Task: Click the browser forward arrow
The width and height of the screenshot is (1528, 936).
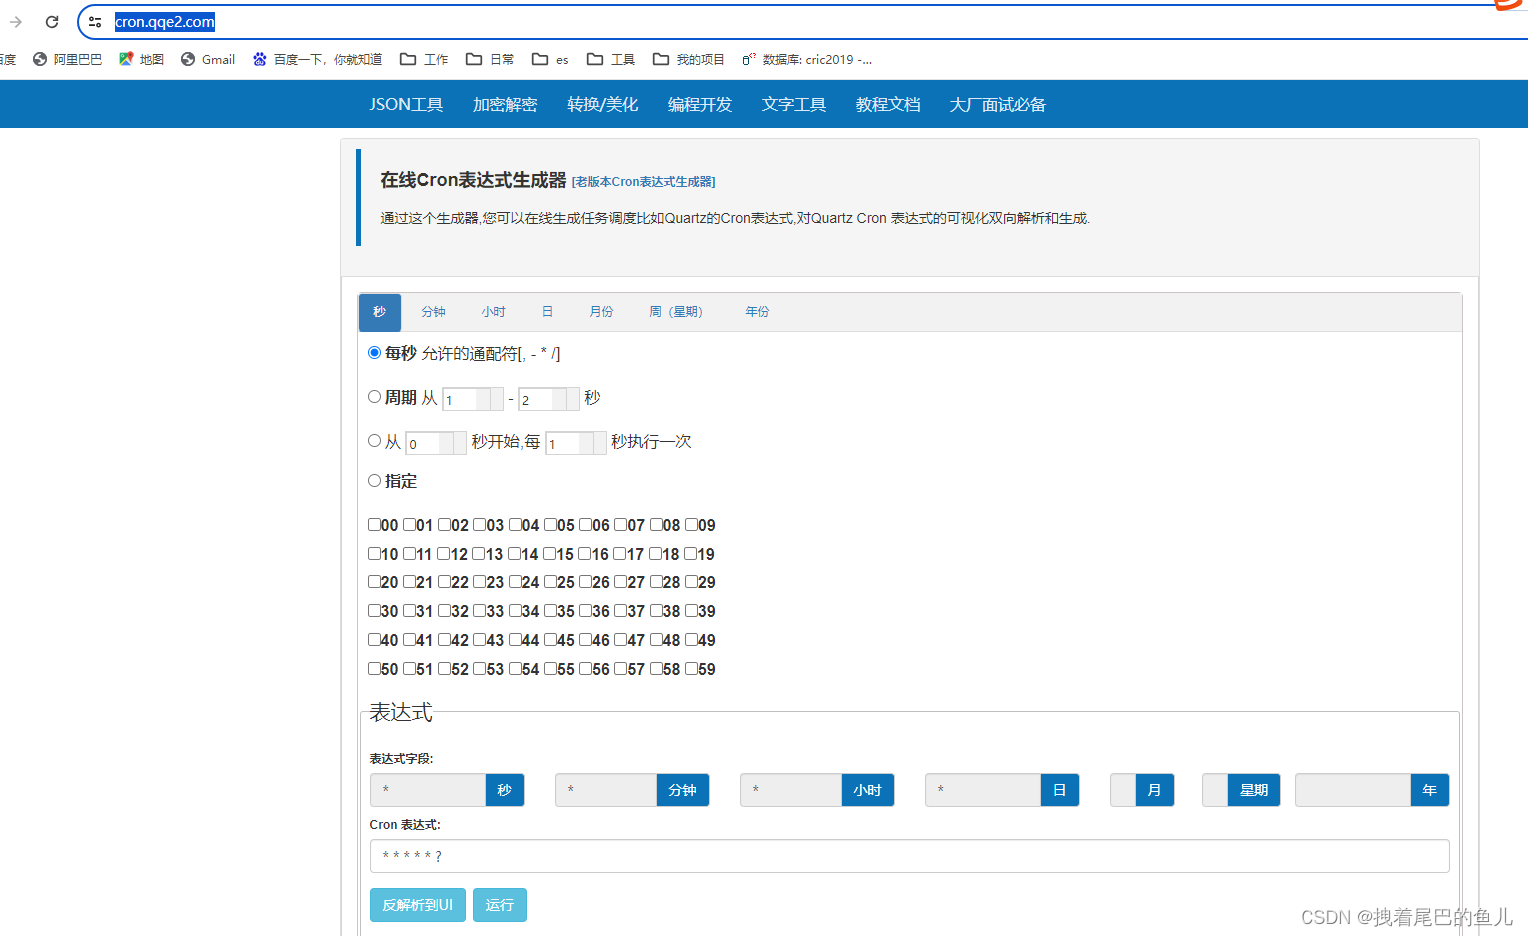Action: pyautogui.click(x=16, y=21)
